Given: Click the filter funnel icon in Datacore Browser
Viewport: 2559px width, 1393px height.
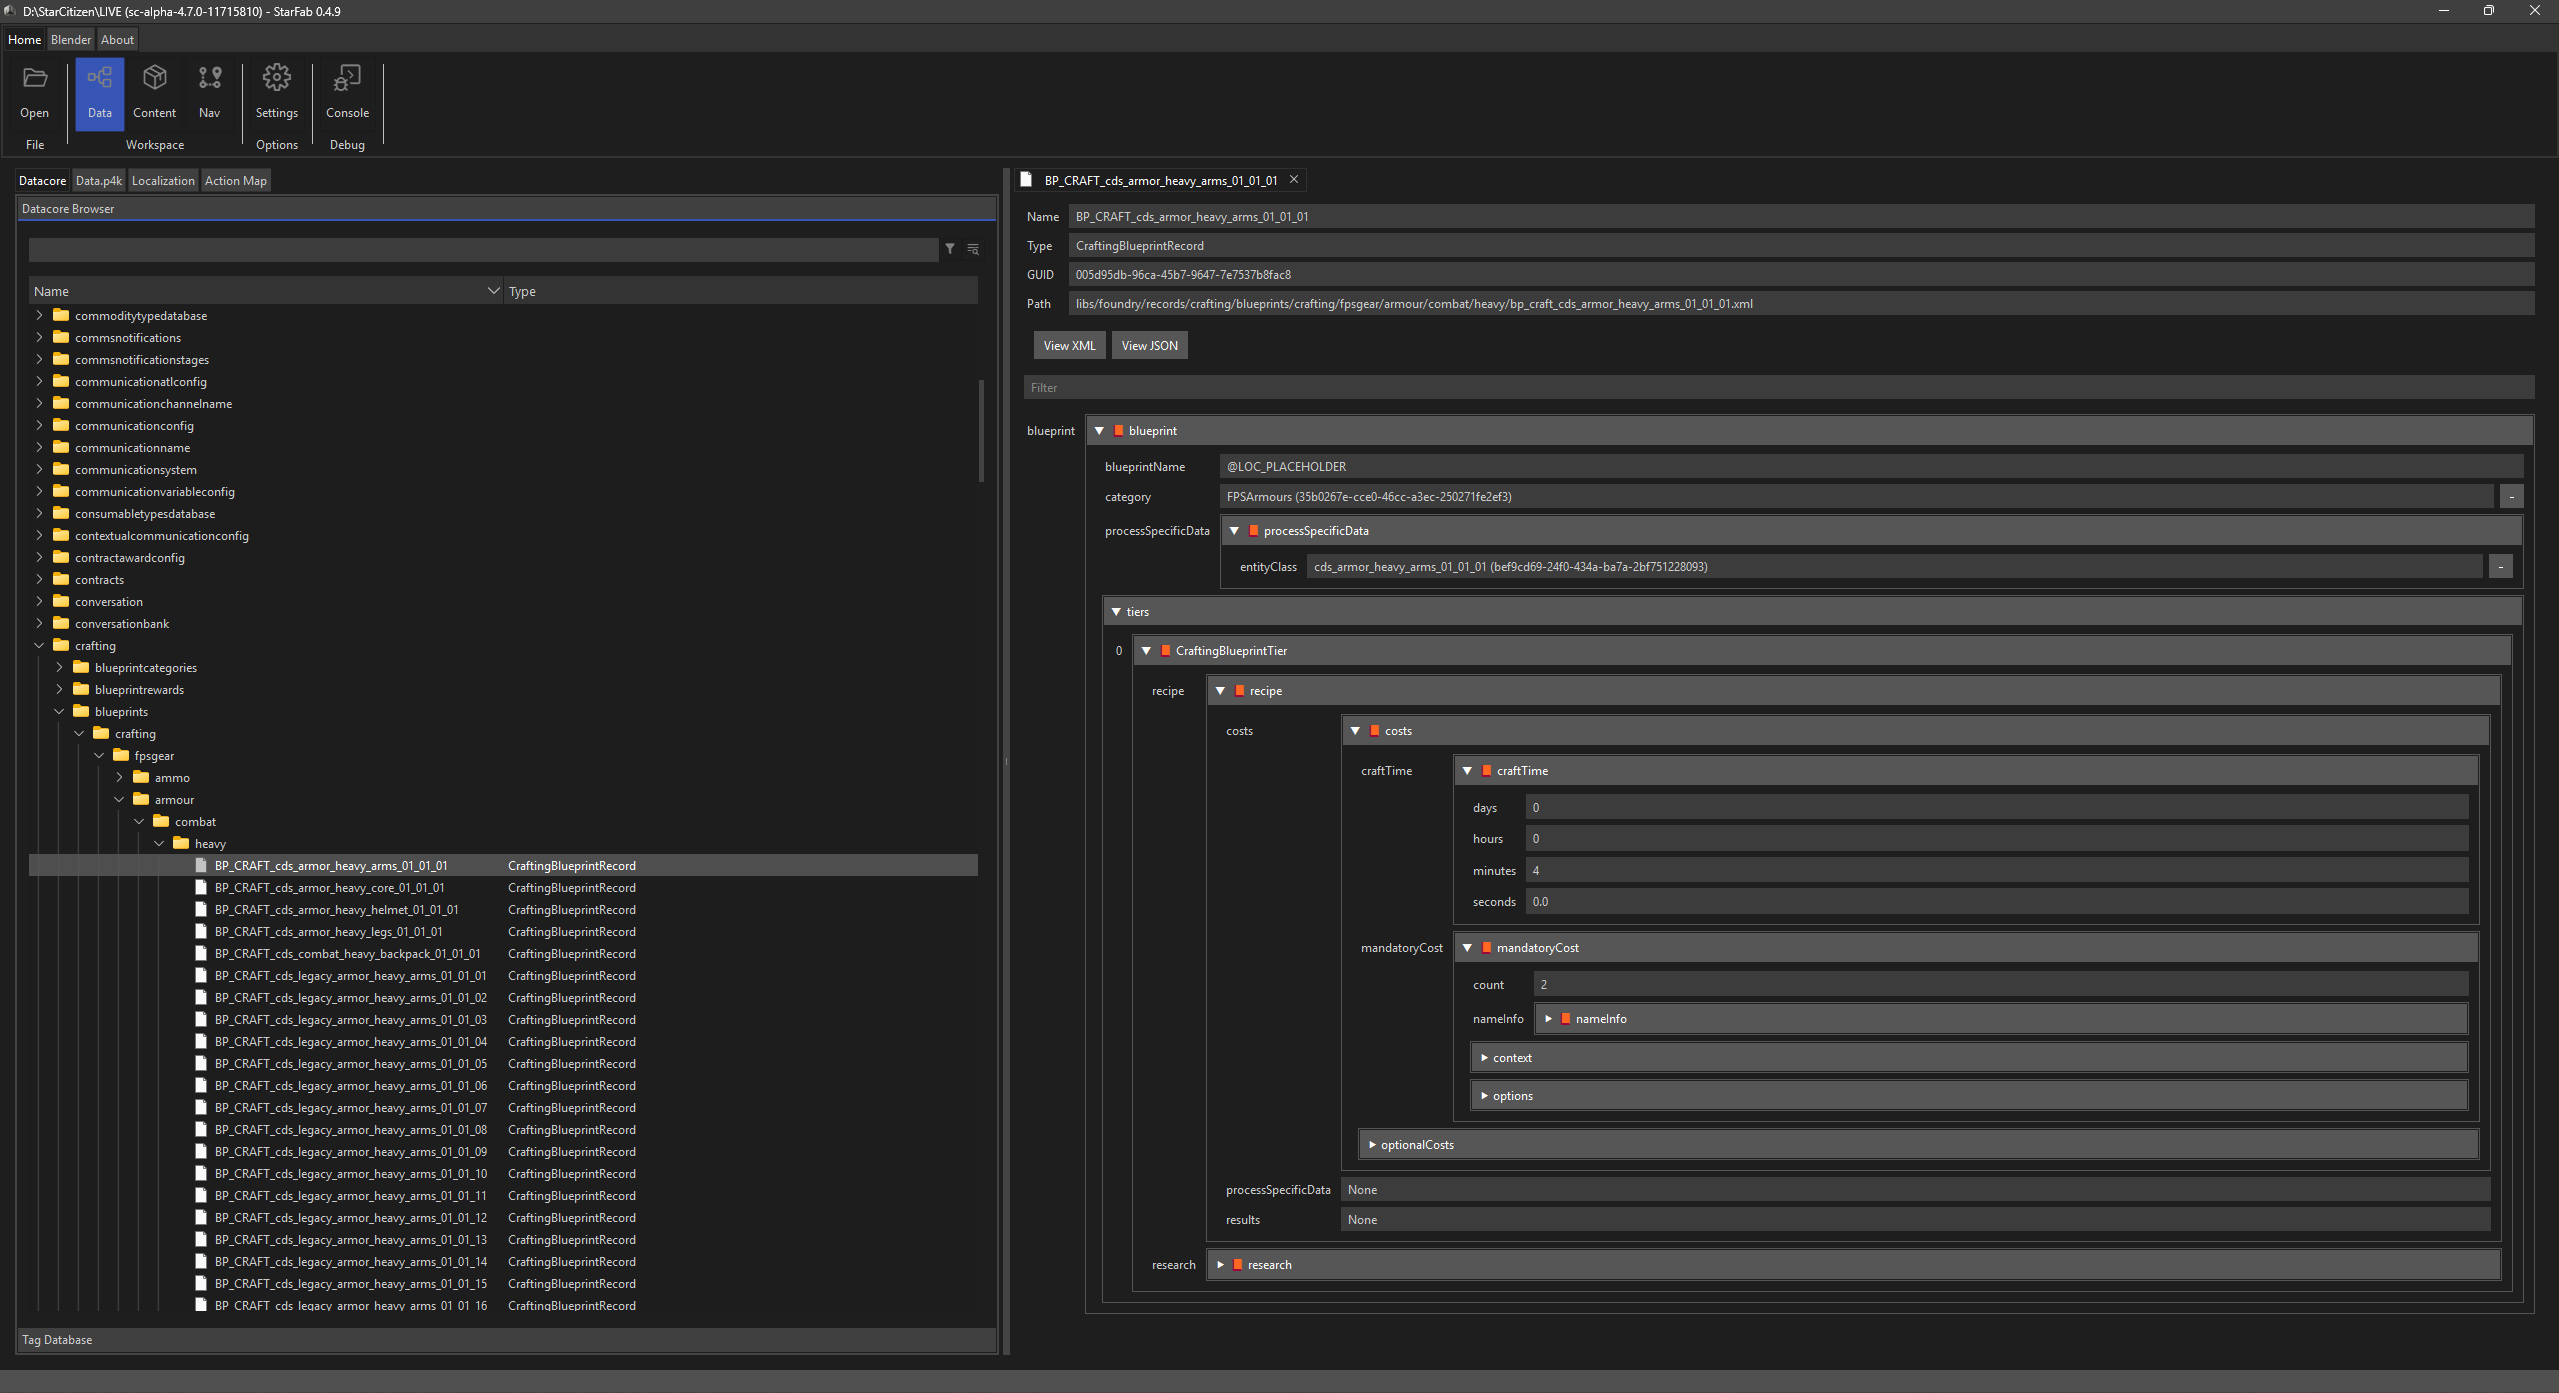Looking at the screenshot, I should click(950, 249).
